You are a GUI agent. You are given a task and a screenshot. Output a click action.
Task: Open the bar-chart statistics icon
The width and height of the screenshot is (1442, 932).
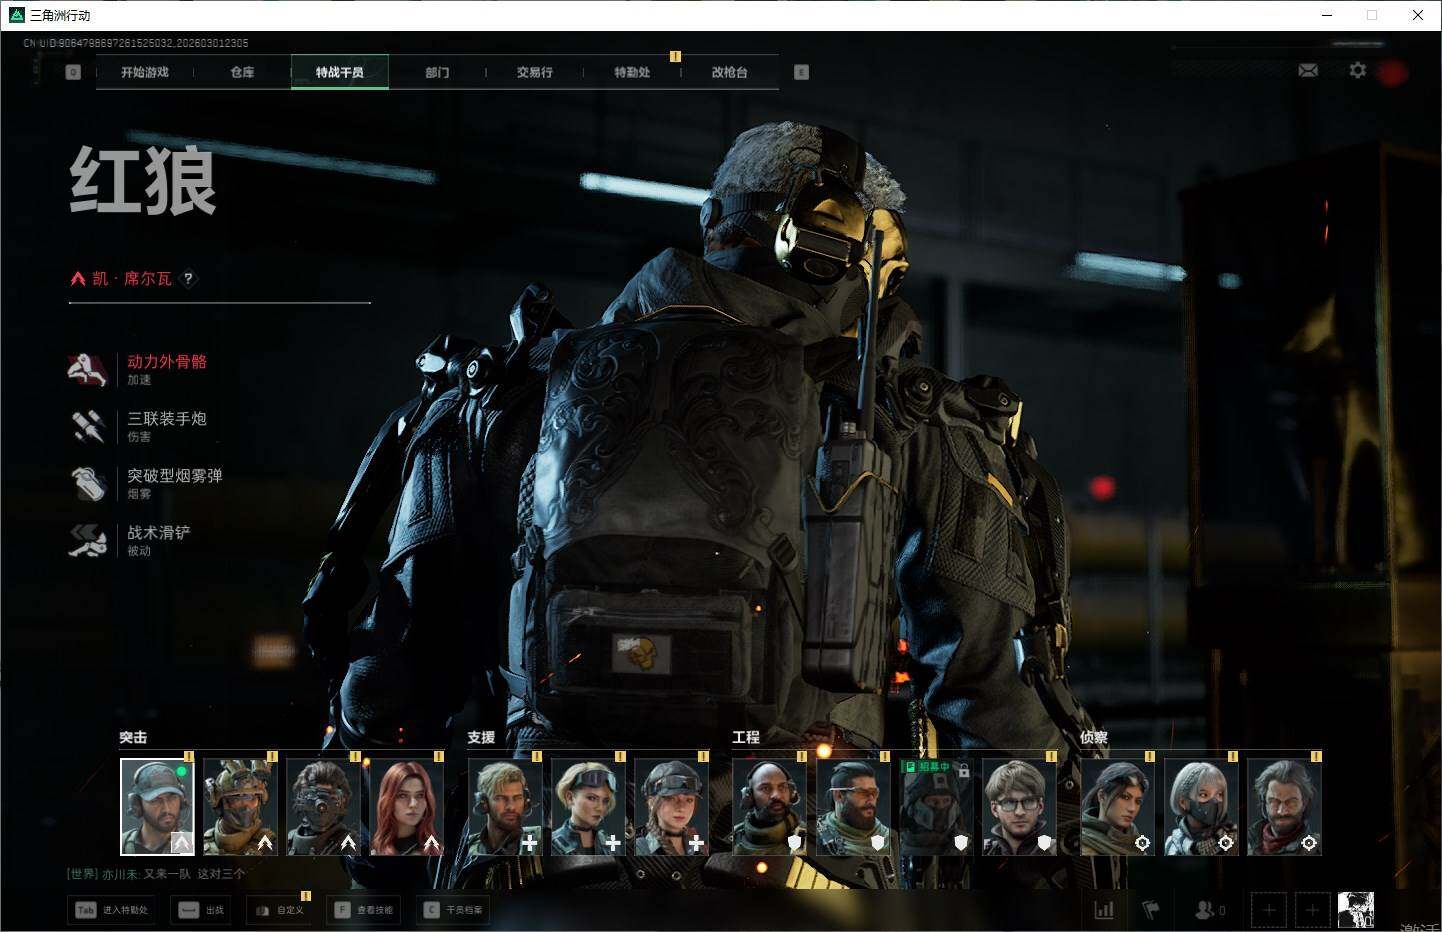coord(1104,910)
